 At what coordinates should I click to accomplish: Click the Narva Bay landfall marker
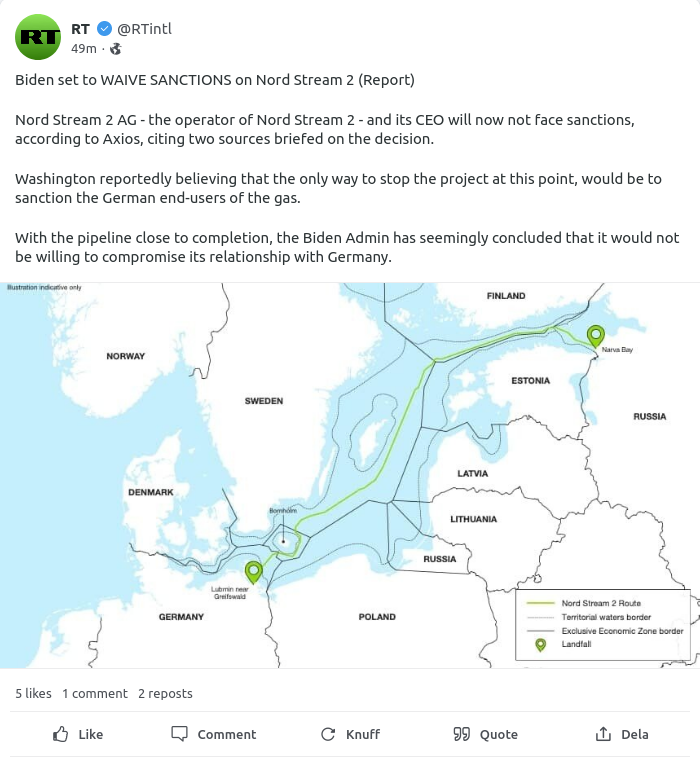tap(596, 335)
